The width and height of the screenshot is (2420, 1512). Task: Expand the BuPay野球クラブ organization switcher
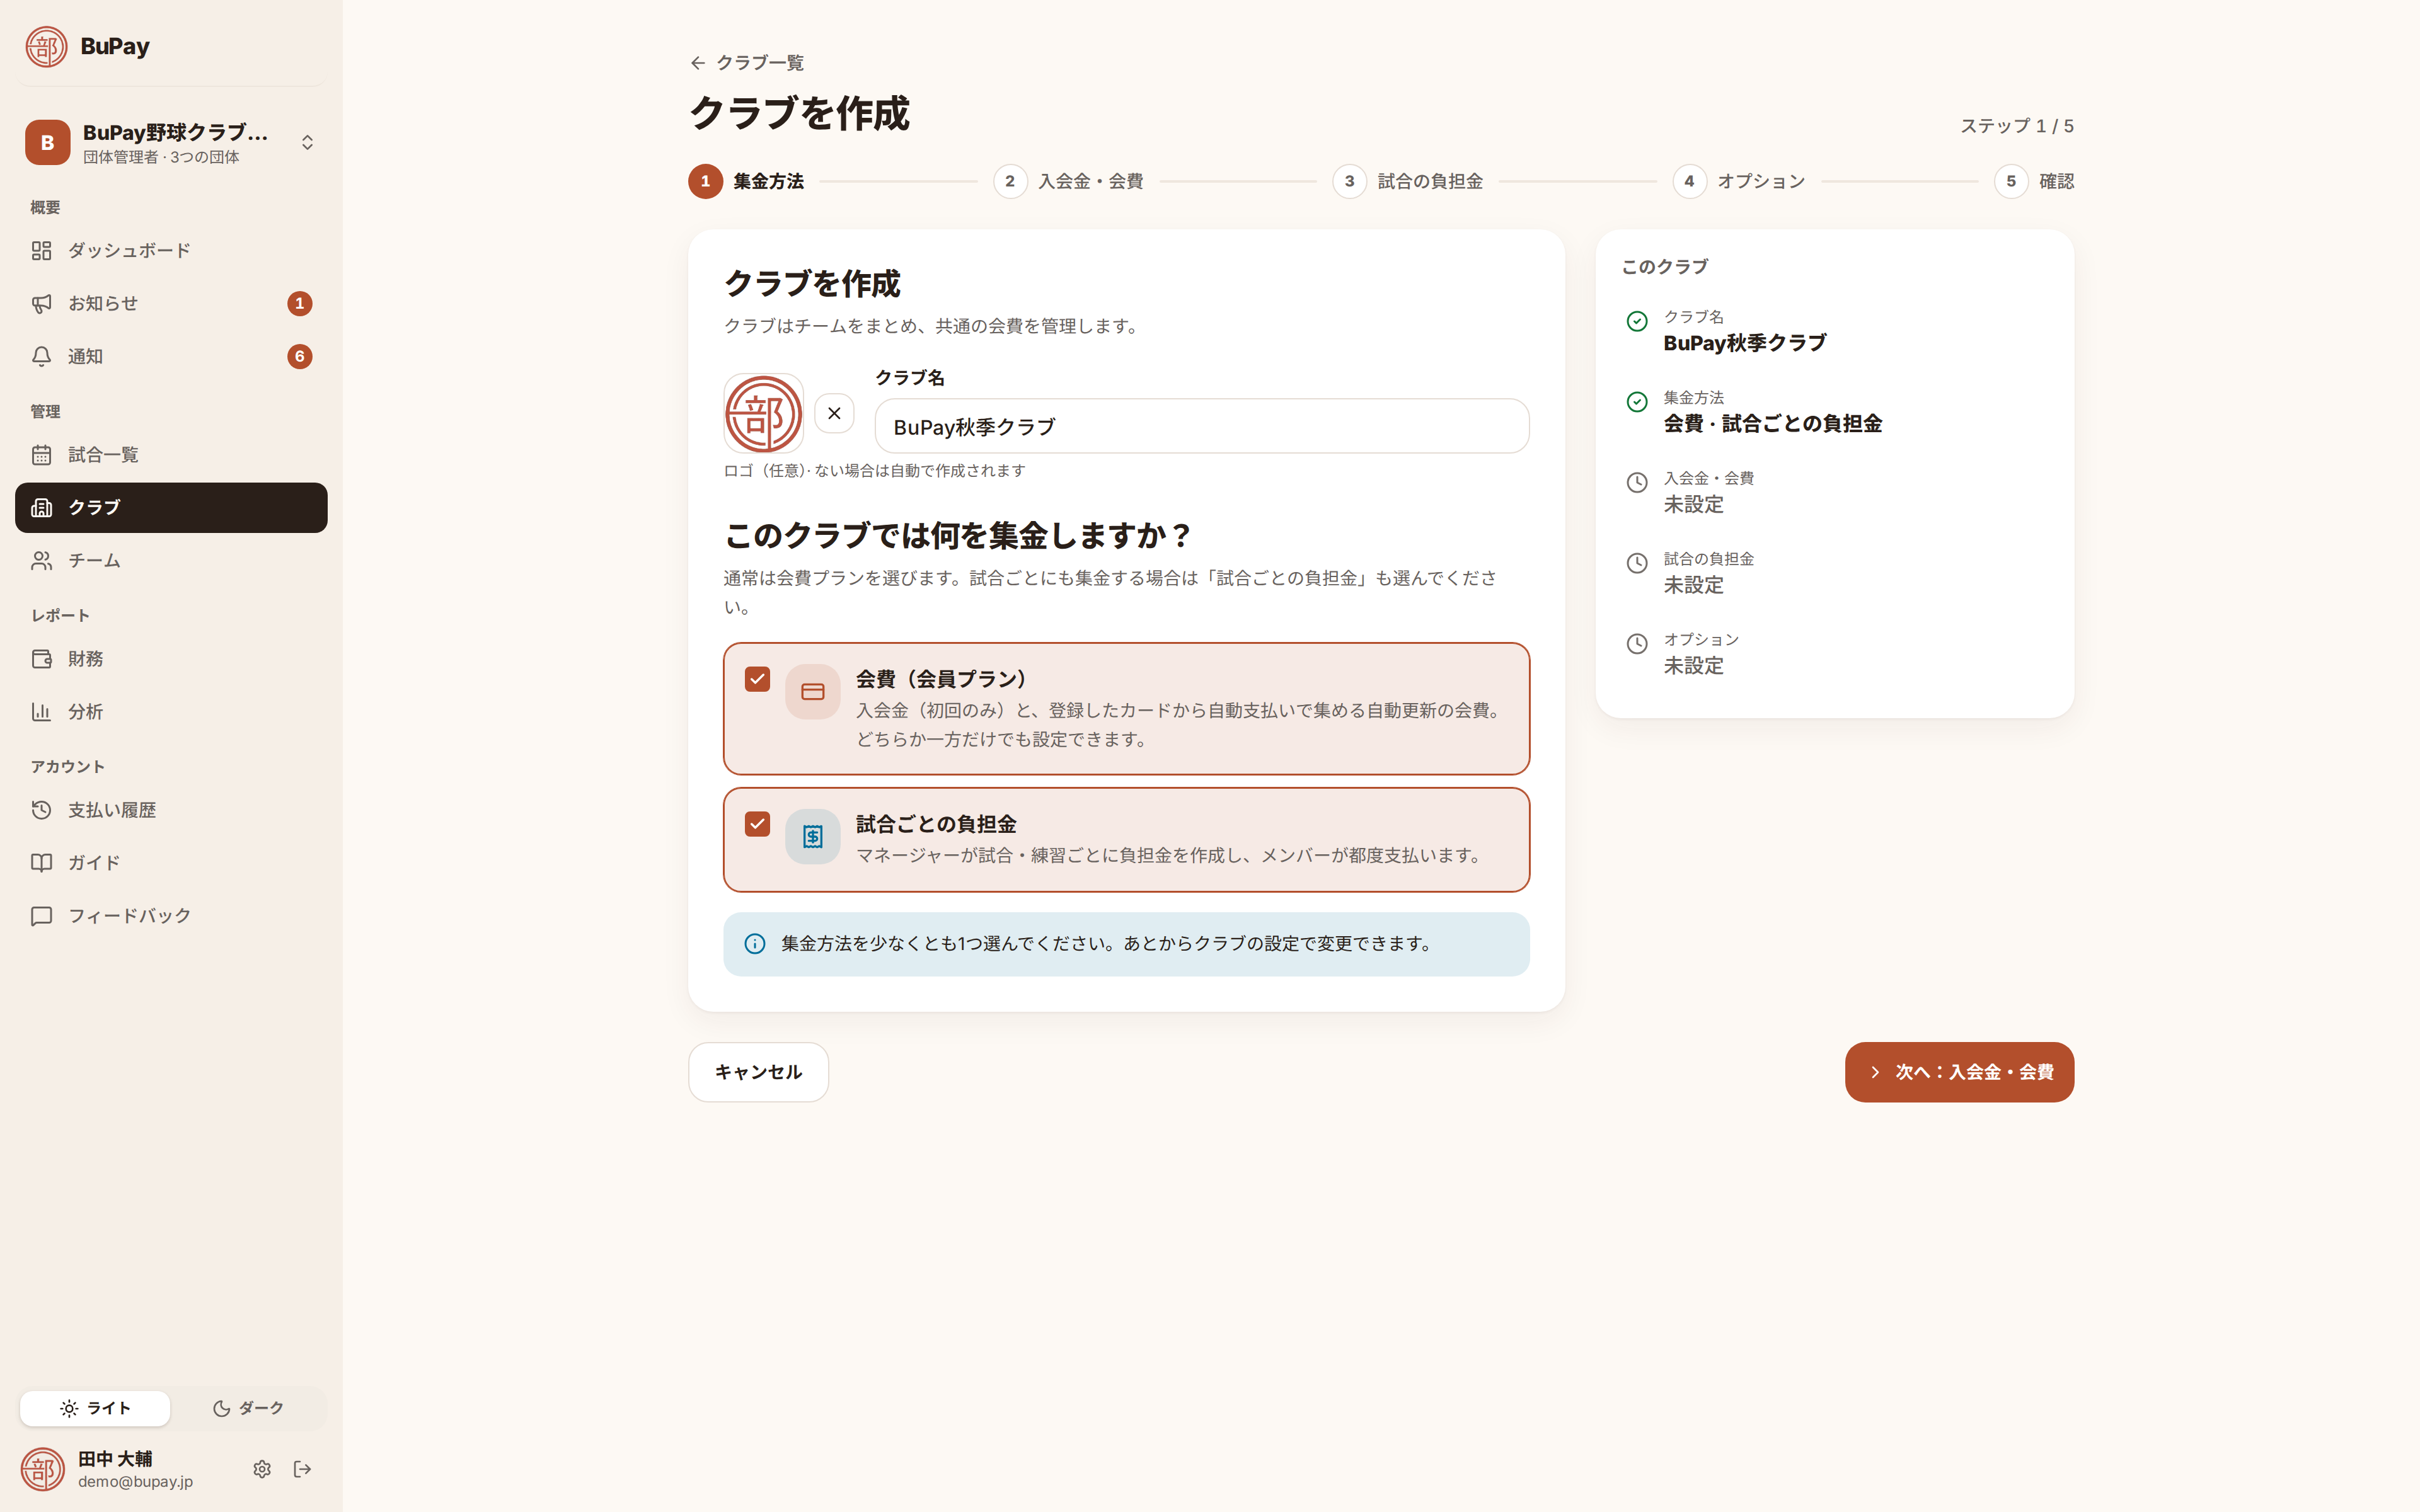[171, 142]
